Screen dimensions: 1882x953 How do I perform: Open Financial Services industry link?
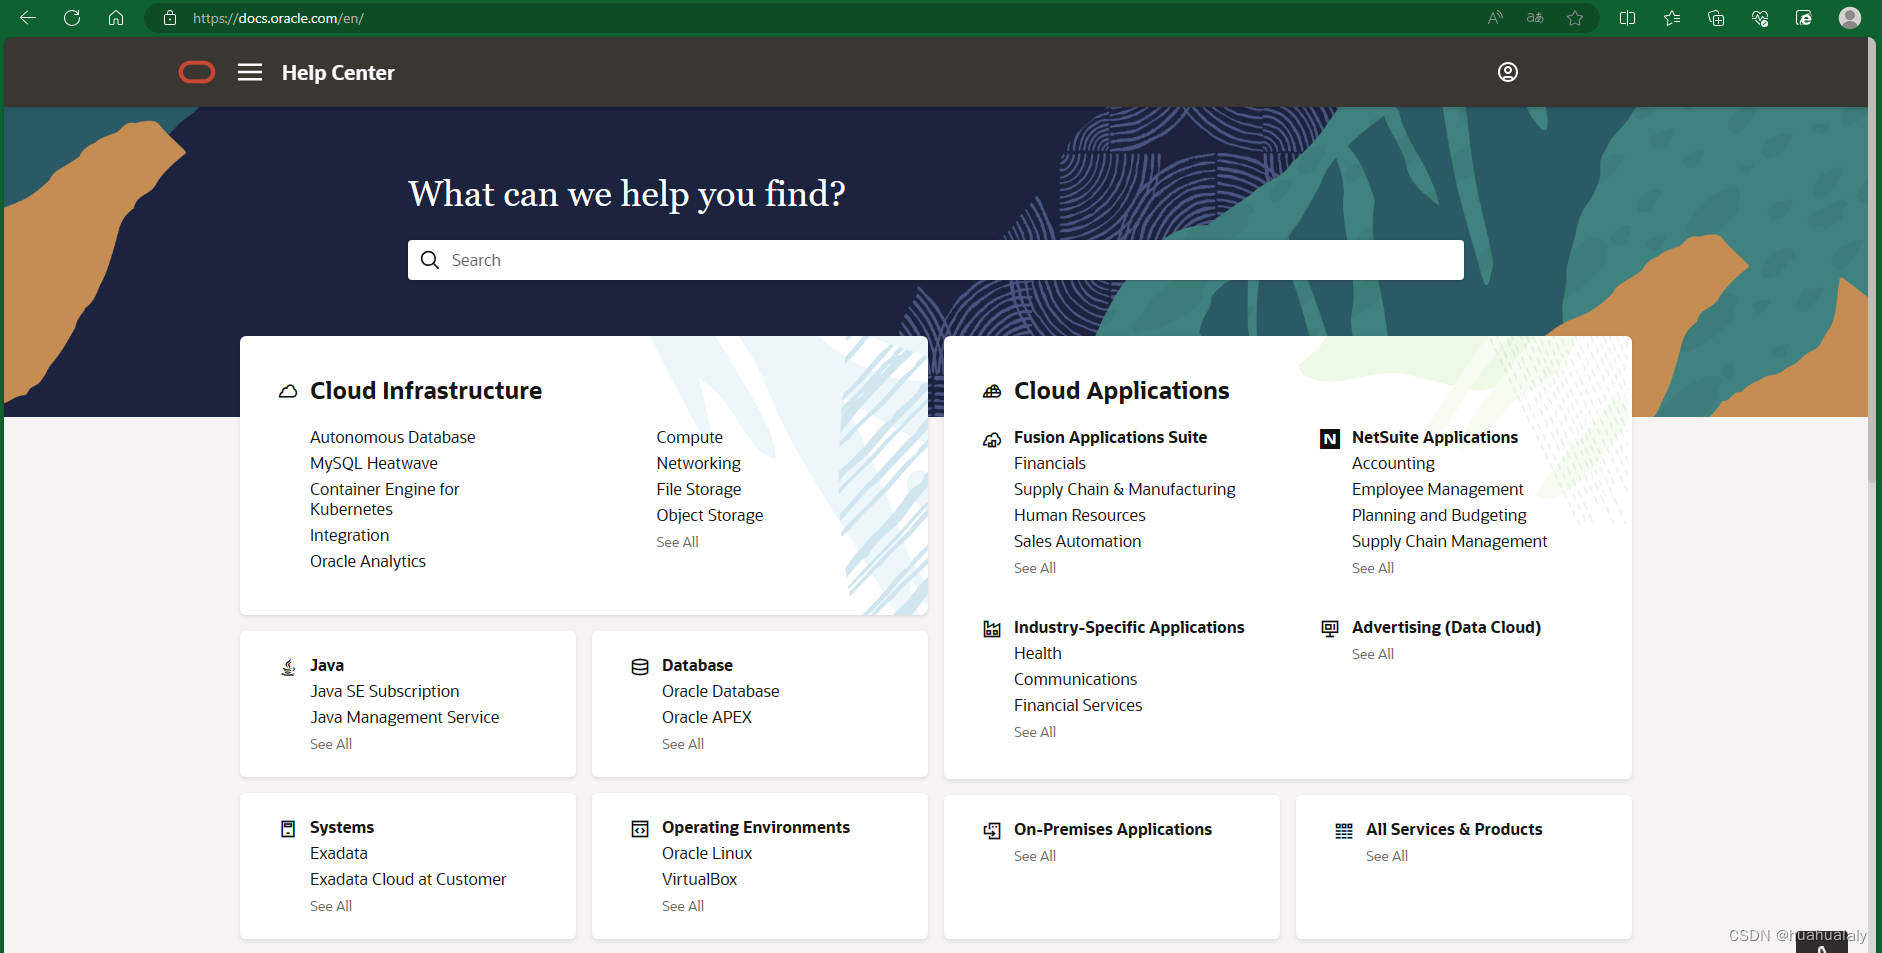tap(1078, 705)
